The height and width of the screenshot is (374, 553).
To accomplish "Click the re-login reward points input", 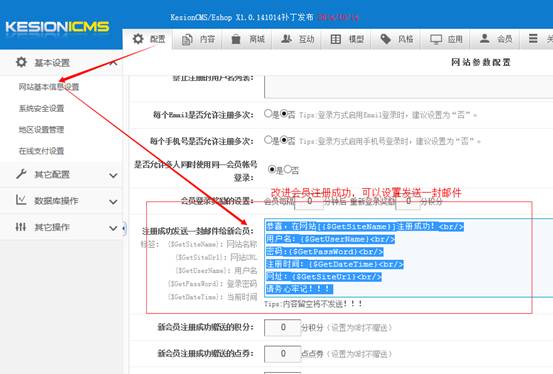I will coord(408,201).
